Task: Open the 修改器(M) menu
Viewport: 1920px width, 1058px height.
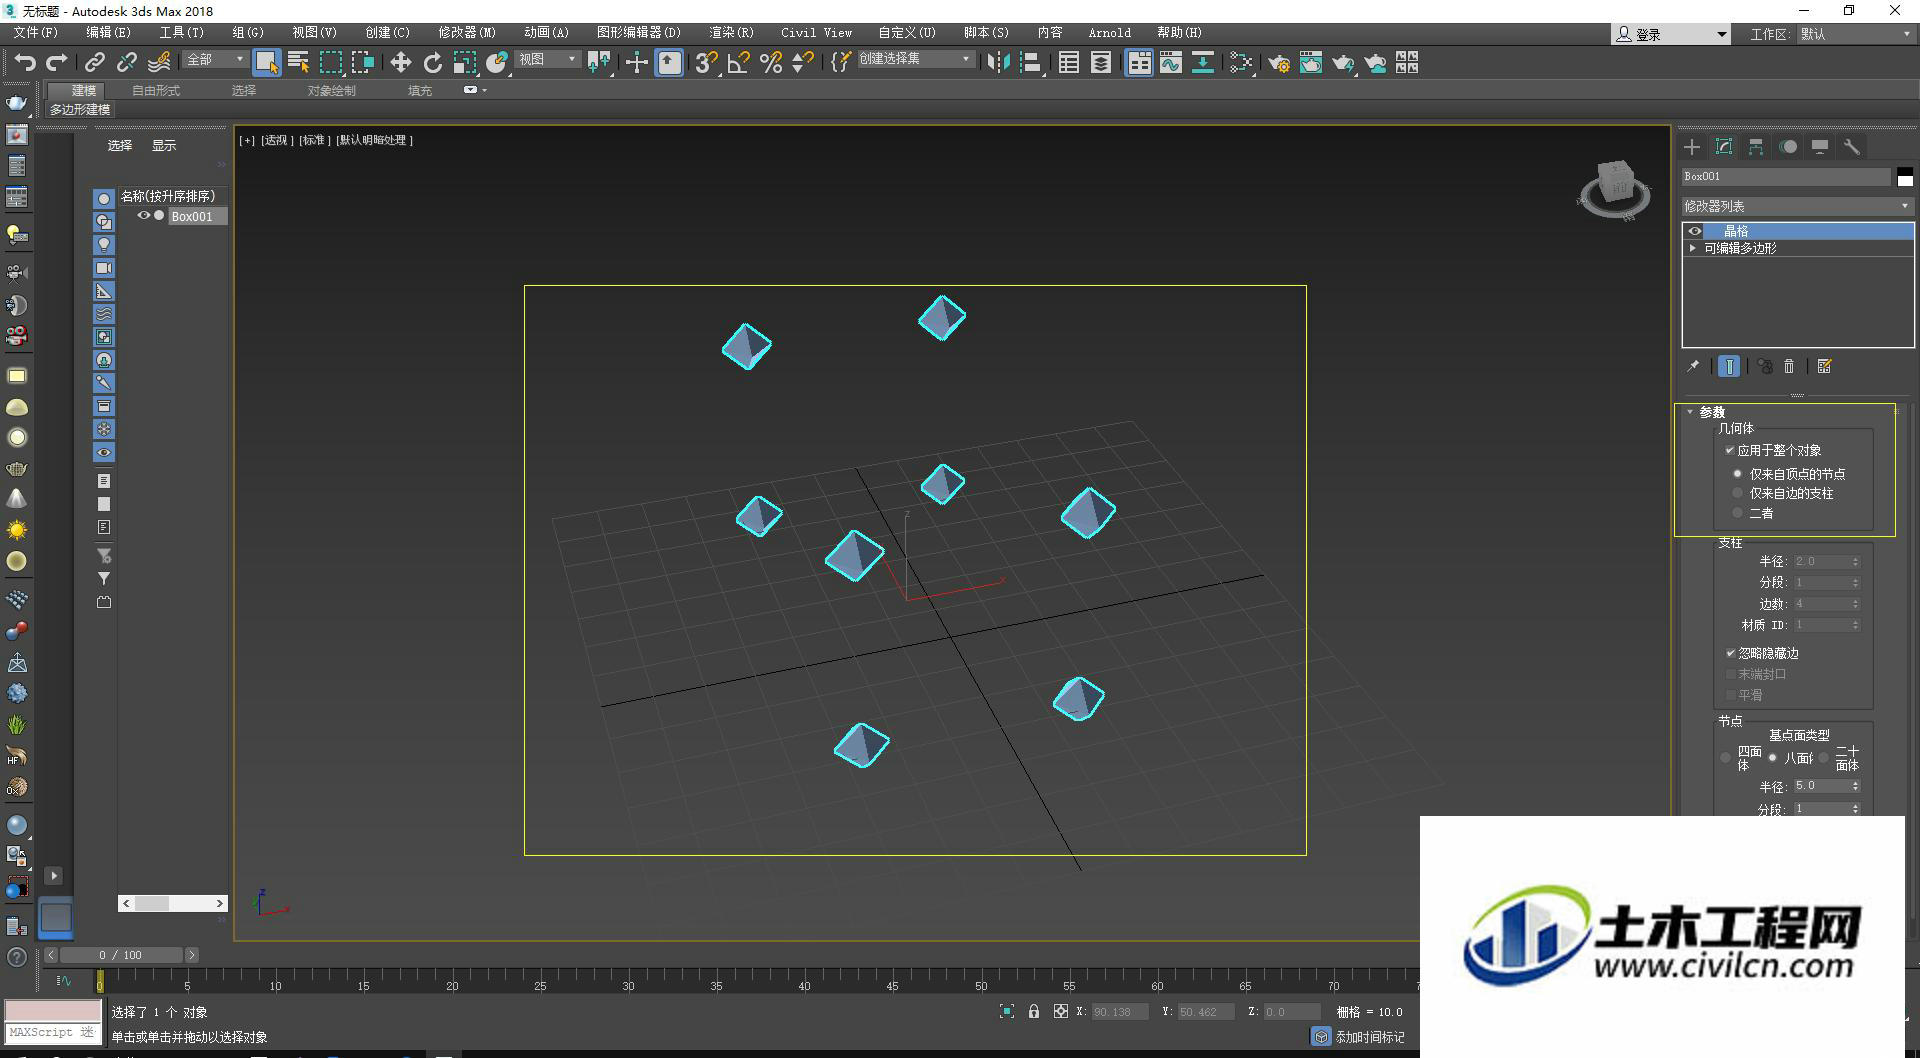Action: (x=467, y=33)
